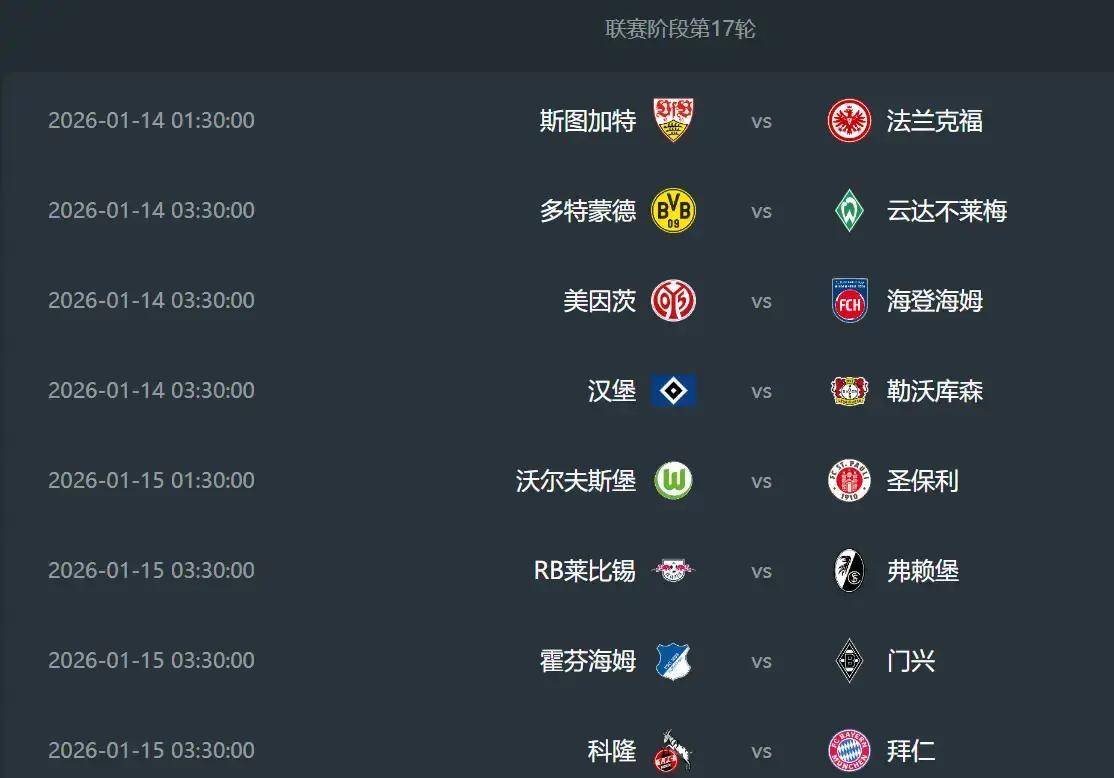This screenshot has height=778, width=1114.
Task: Click vs in RB莱比锡 versus 弗赖堡 row
Action: [x=761, y=571]
